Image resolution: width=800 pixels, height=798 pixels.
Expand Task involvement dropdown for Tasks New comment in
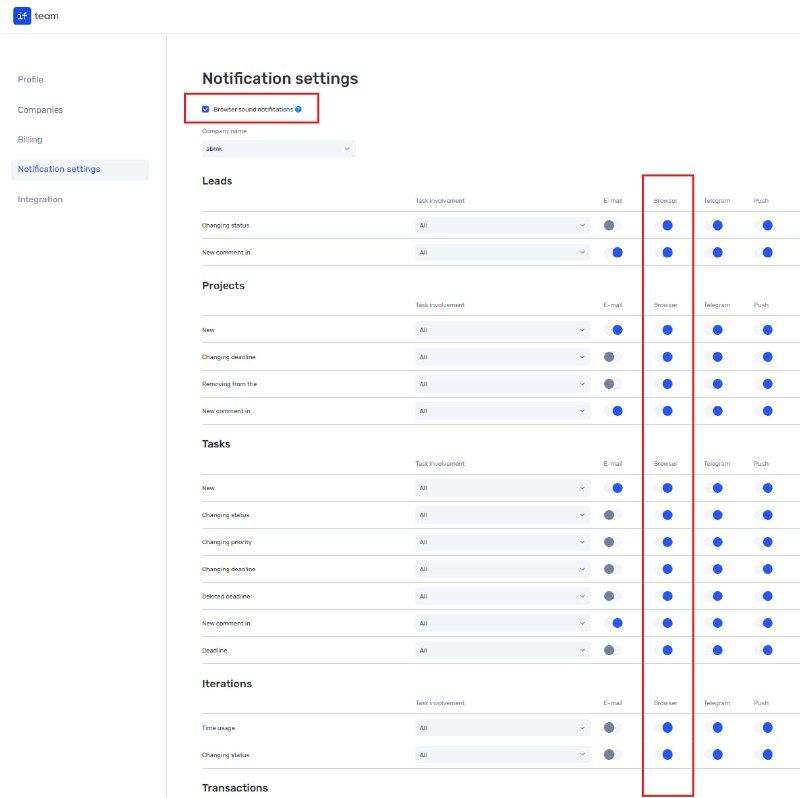point(503,623)
